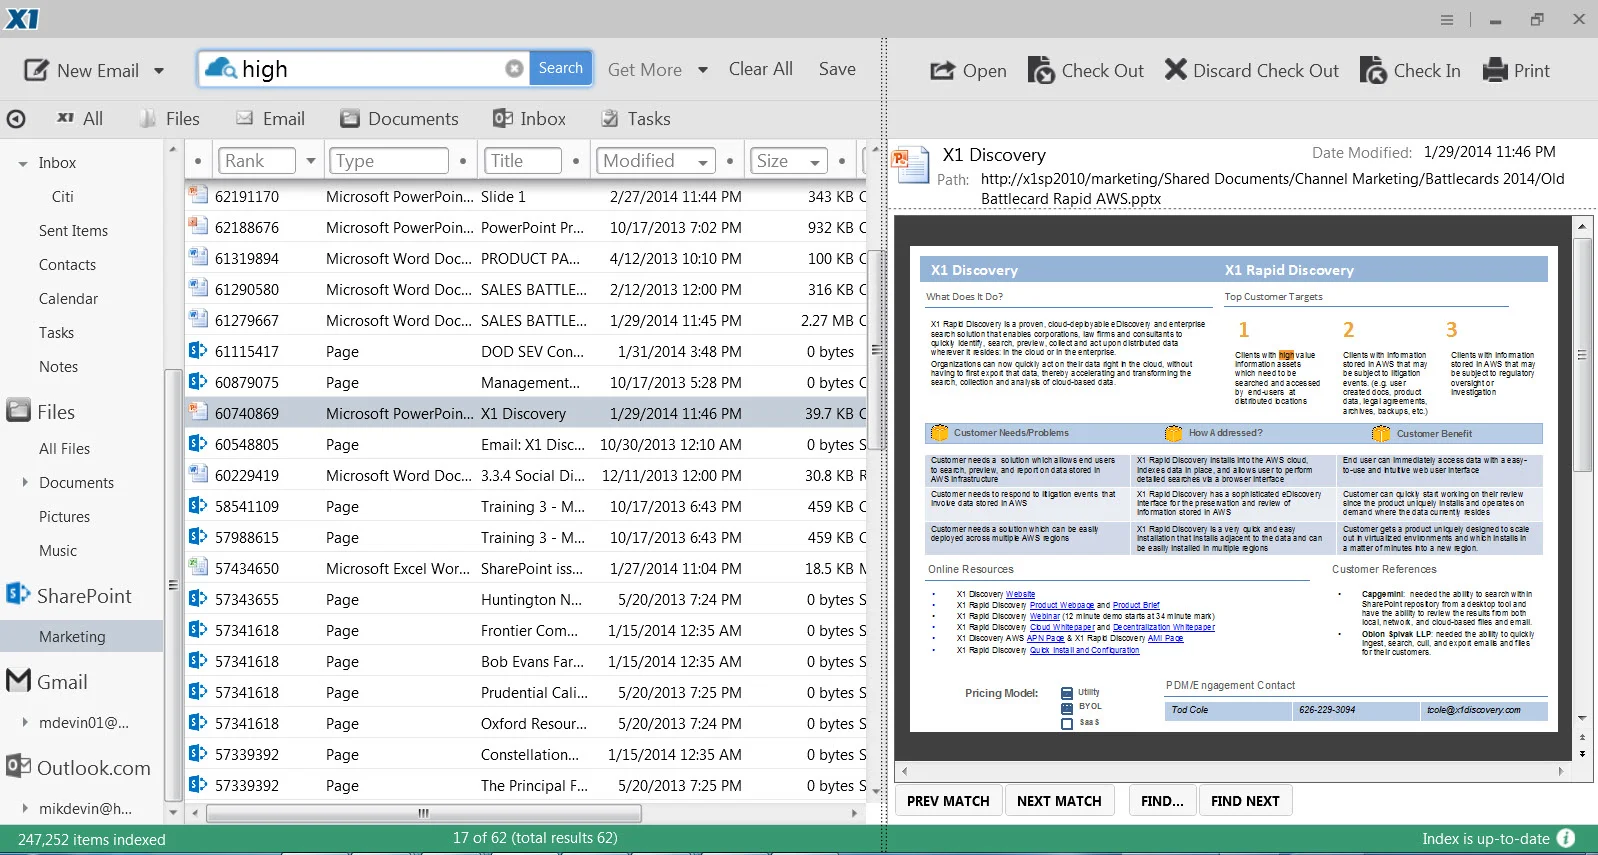The height and width of the screenshot is (855, 1598).
Task: Open the New Email dropdown arrow
Action: point(159,71)
